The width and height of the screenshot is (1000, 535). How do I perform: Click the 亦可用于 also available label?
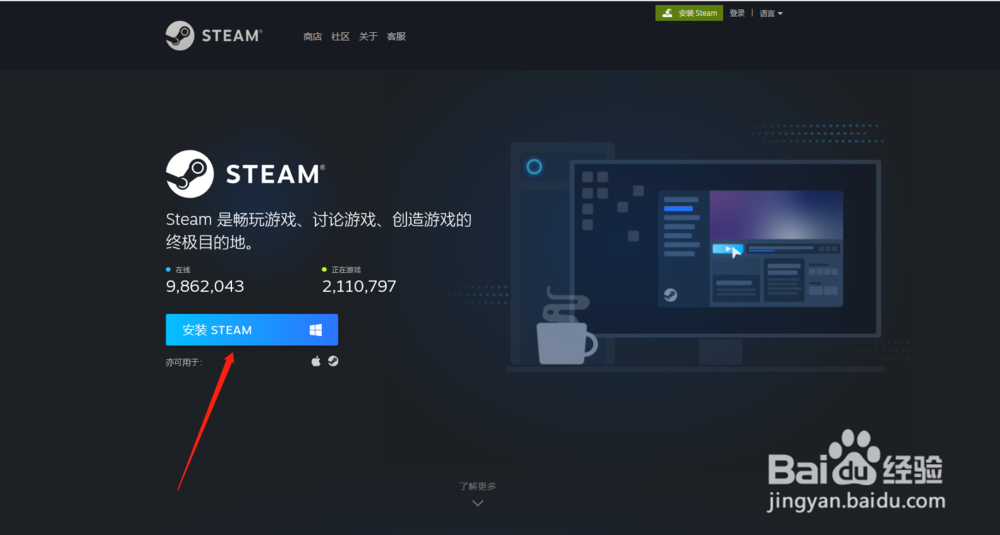tap(184, 362)
